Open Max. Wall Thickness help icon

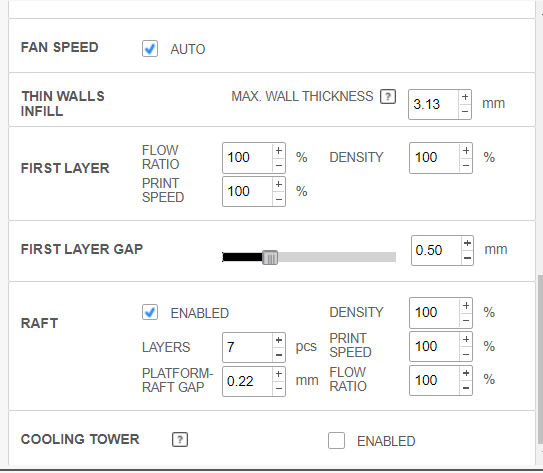click(388, 97)
